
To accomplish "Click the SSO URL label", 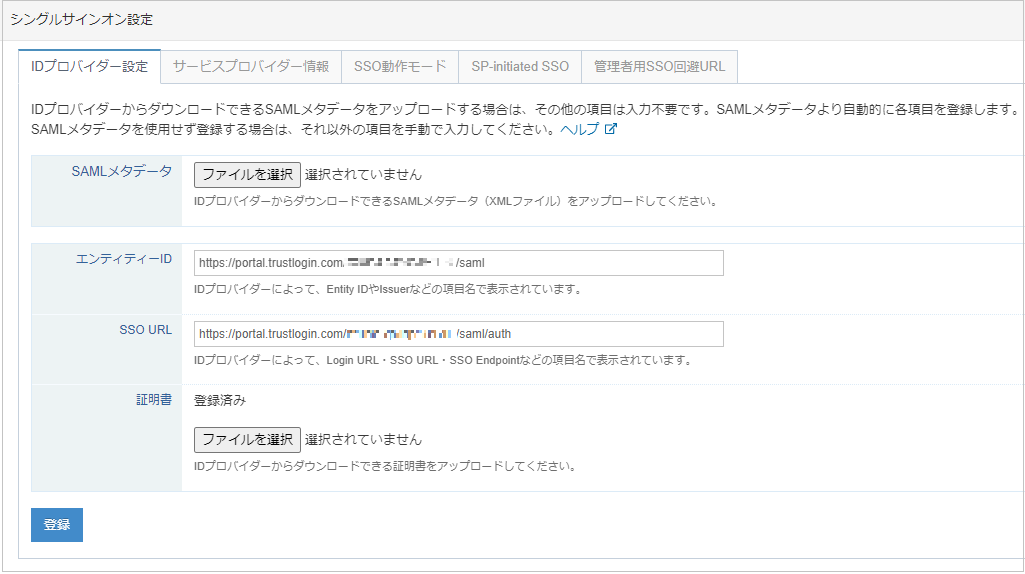I will point(146,329).
